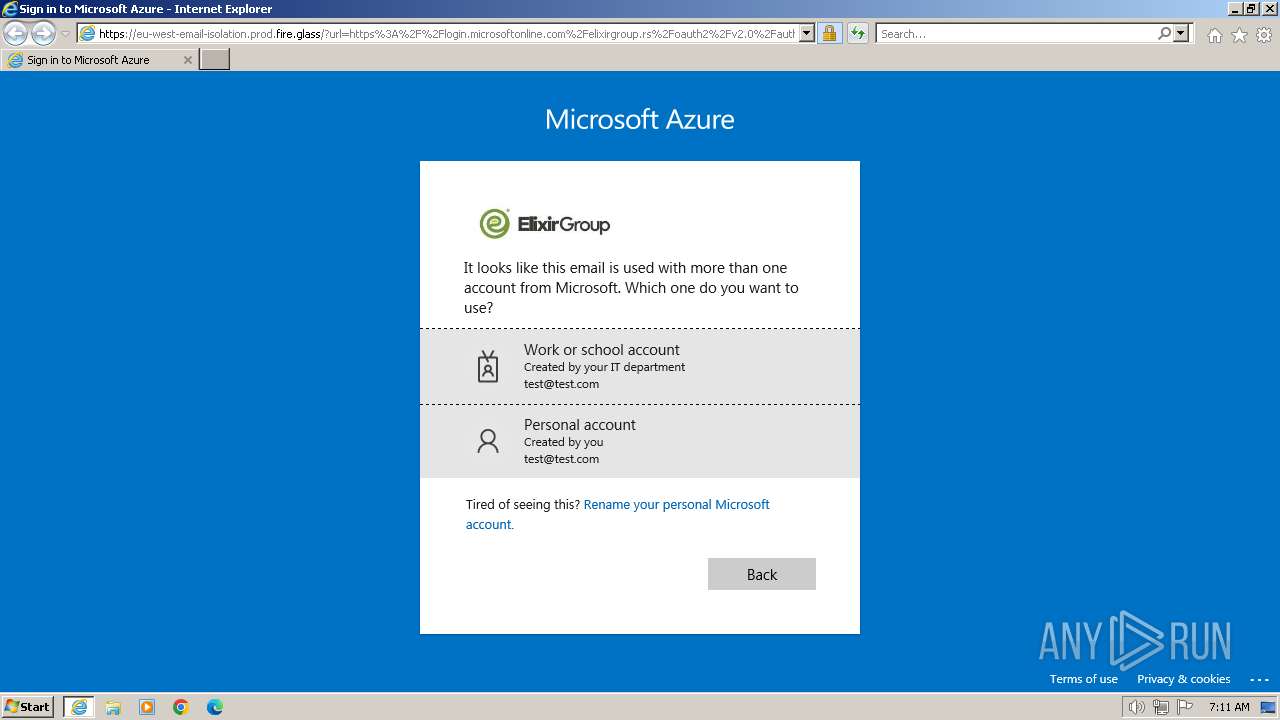Open the Privacy & cookies link

pyautogui.click(x=1183, y=679)
